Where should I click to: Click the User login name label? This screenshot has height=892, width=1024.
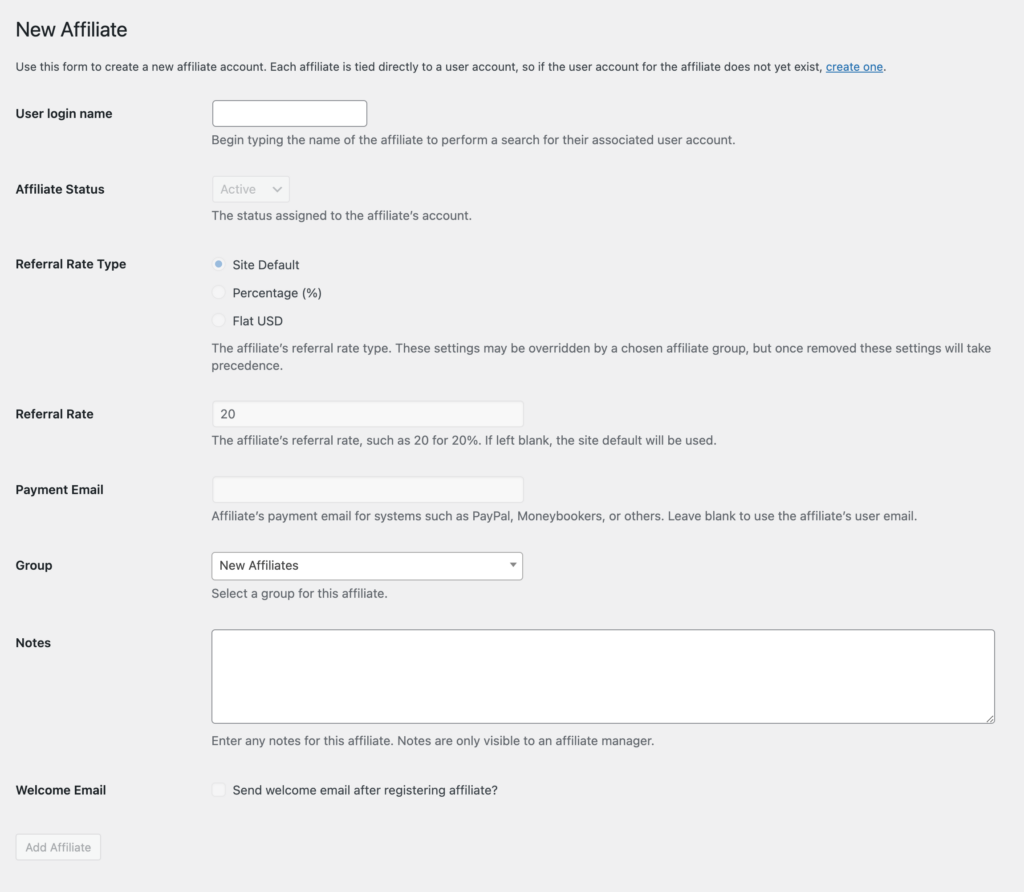point(64,114)
